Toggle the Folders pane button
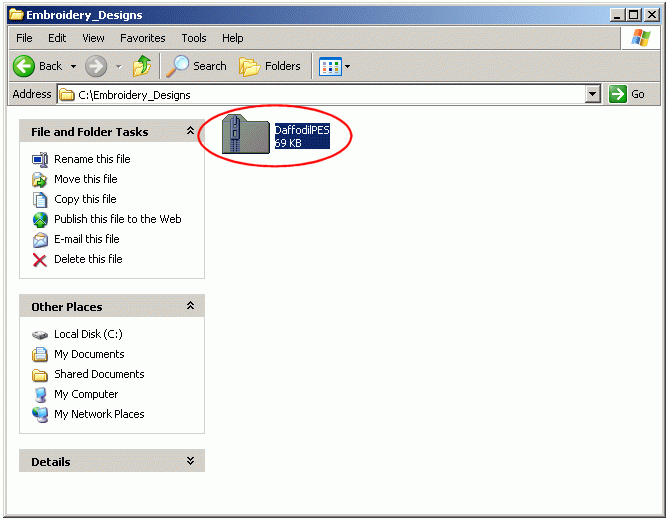 (270, 66)
